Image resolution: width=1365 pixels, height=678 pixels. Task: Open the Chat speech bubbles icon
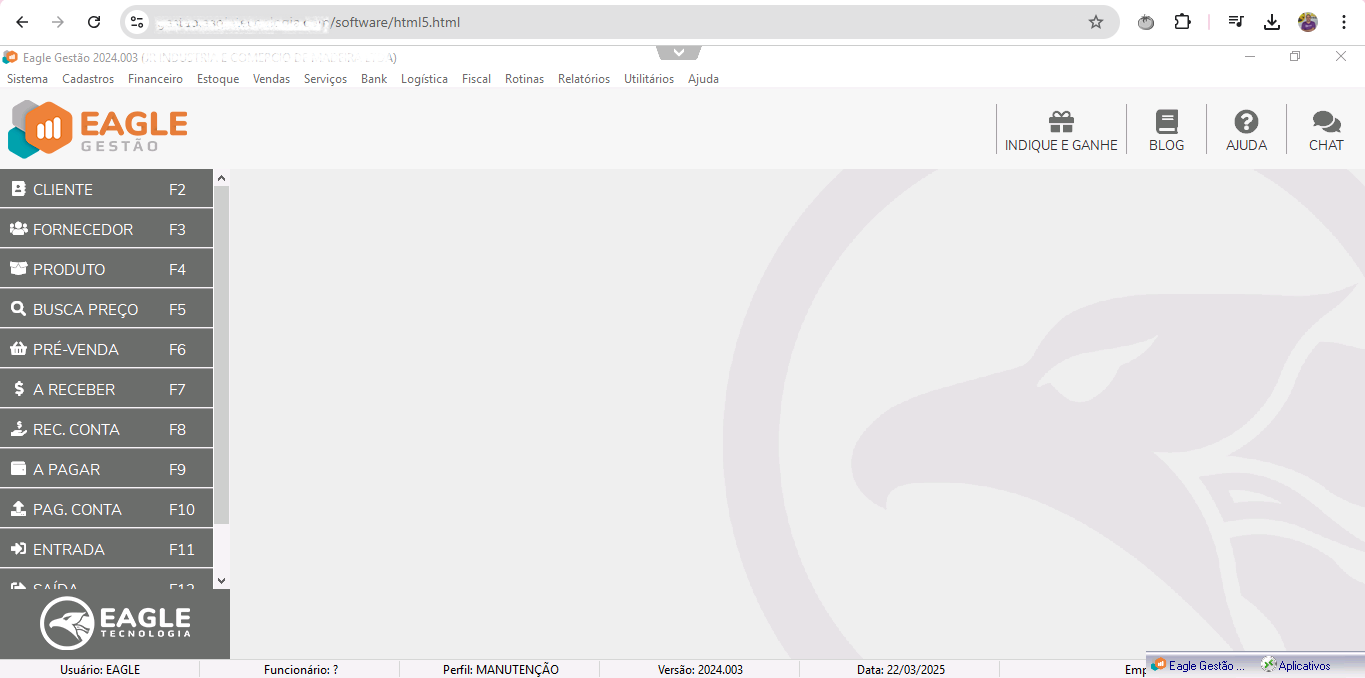coord(1326,122)
